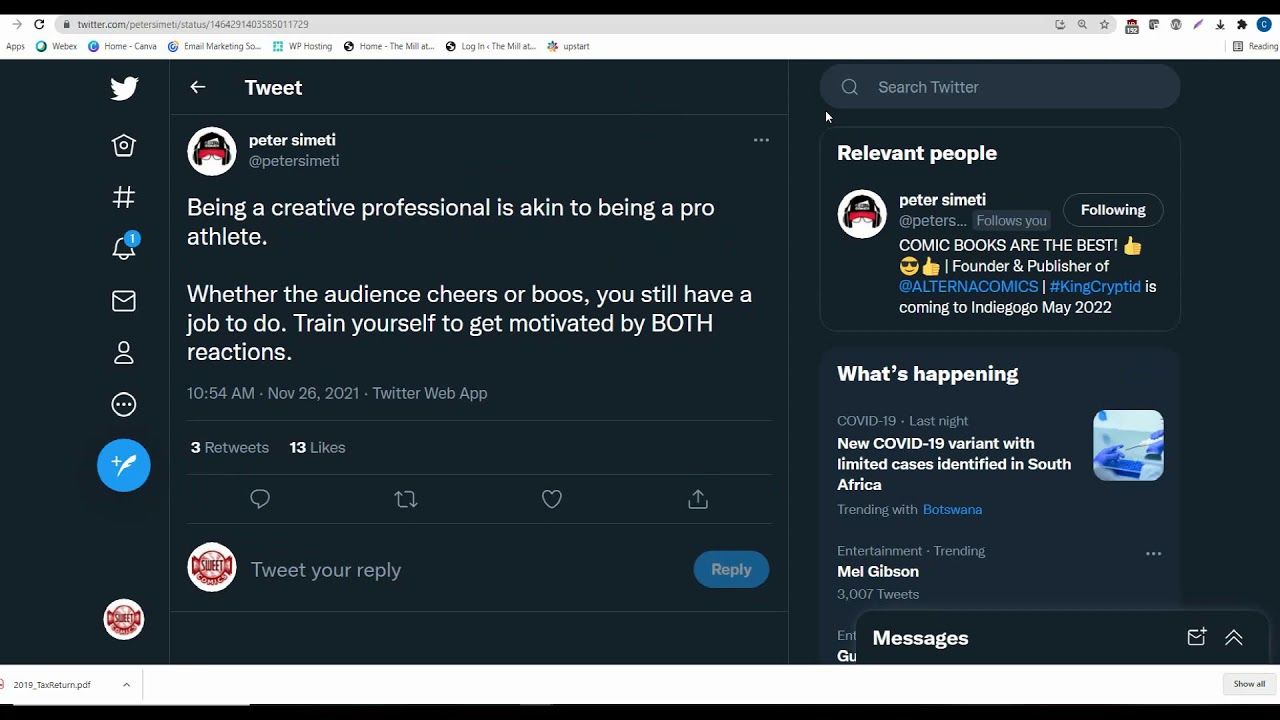Open options for Mel Gibson trend
Screen dimensions: 1280x720
(x=1153, y=553)
